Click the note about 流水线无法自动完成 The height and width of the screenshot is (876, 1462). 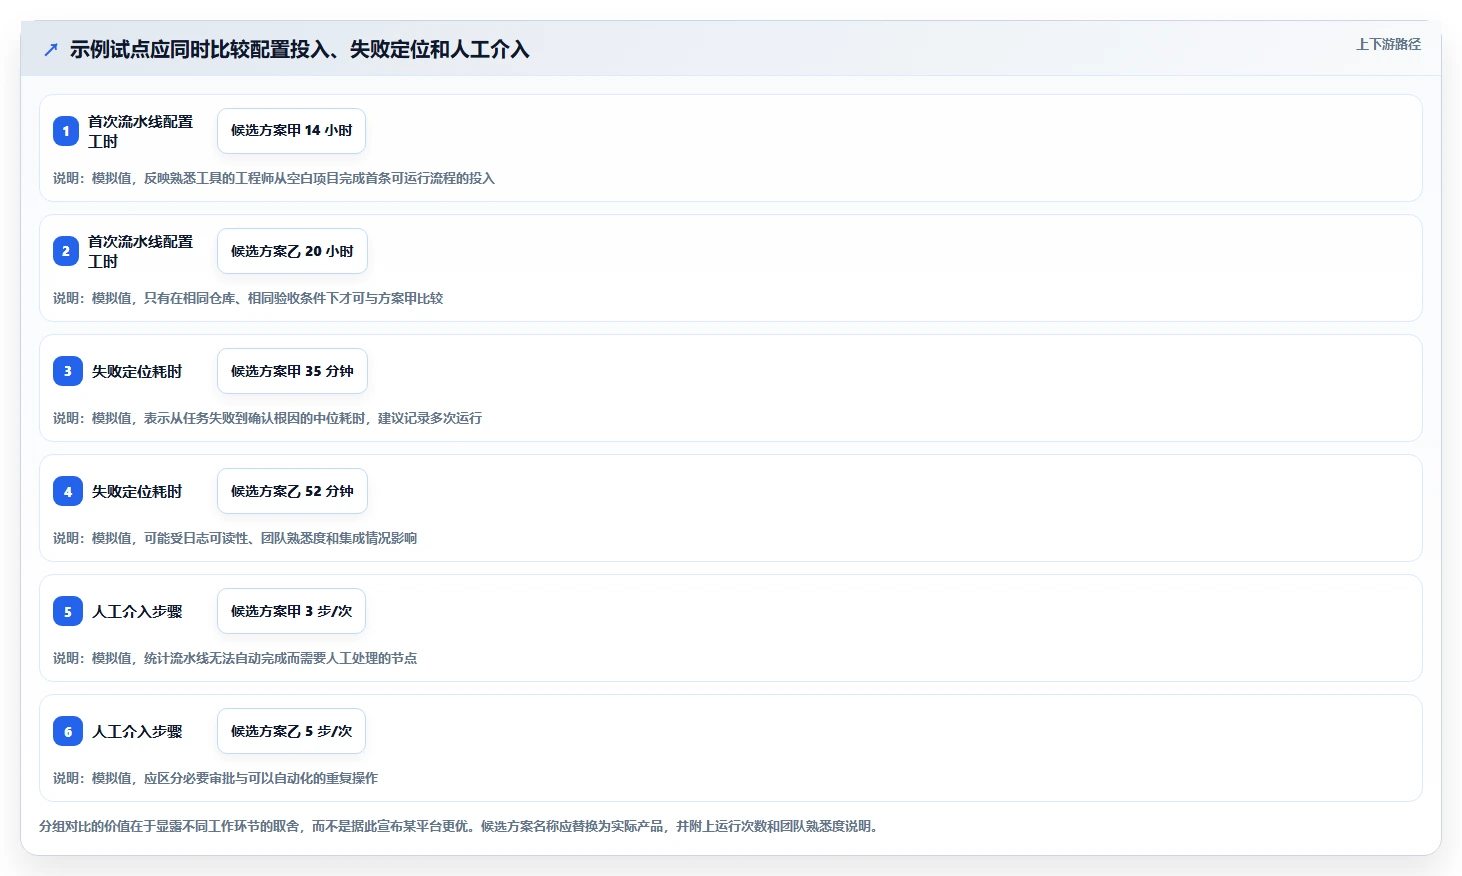pos(235,658)
